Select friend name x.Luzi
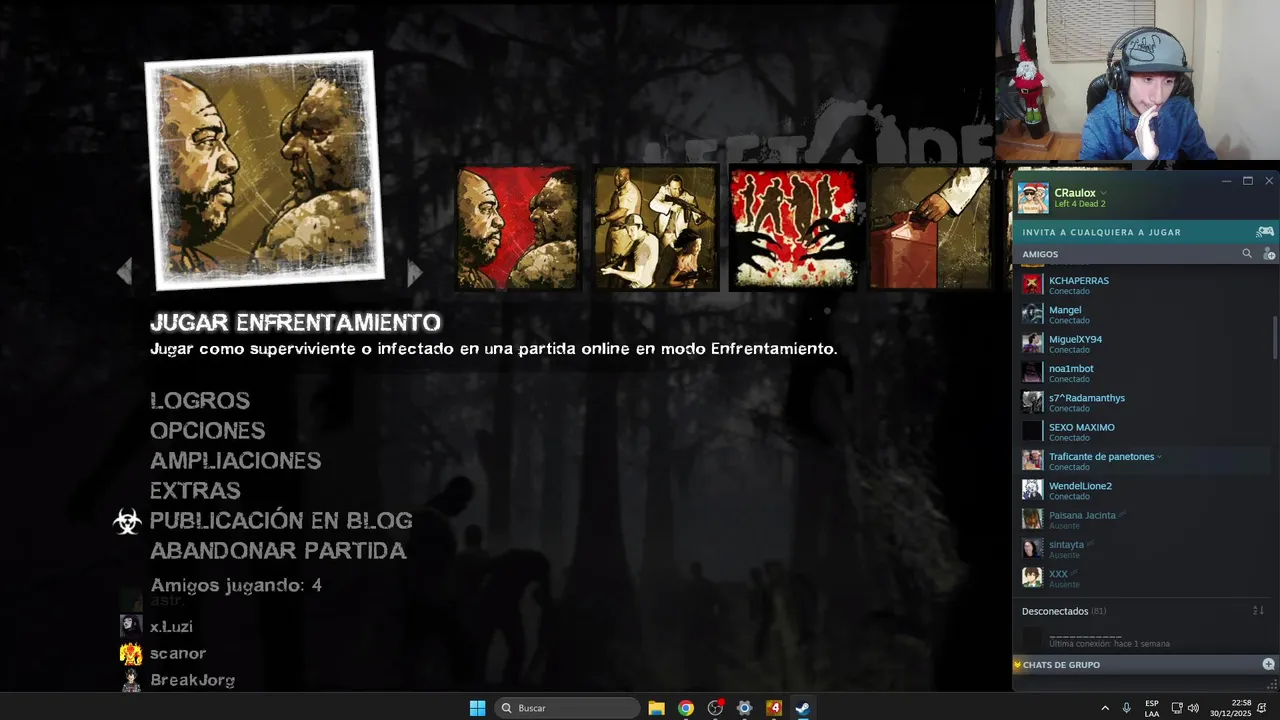Viewport: 1280px width, 720px height. (171, 627)
